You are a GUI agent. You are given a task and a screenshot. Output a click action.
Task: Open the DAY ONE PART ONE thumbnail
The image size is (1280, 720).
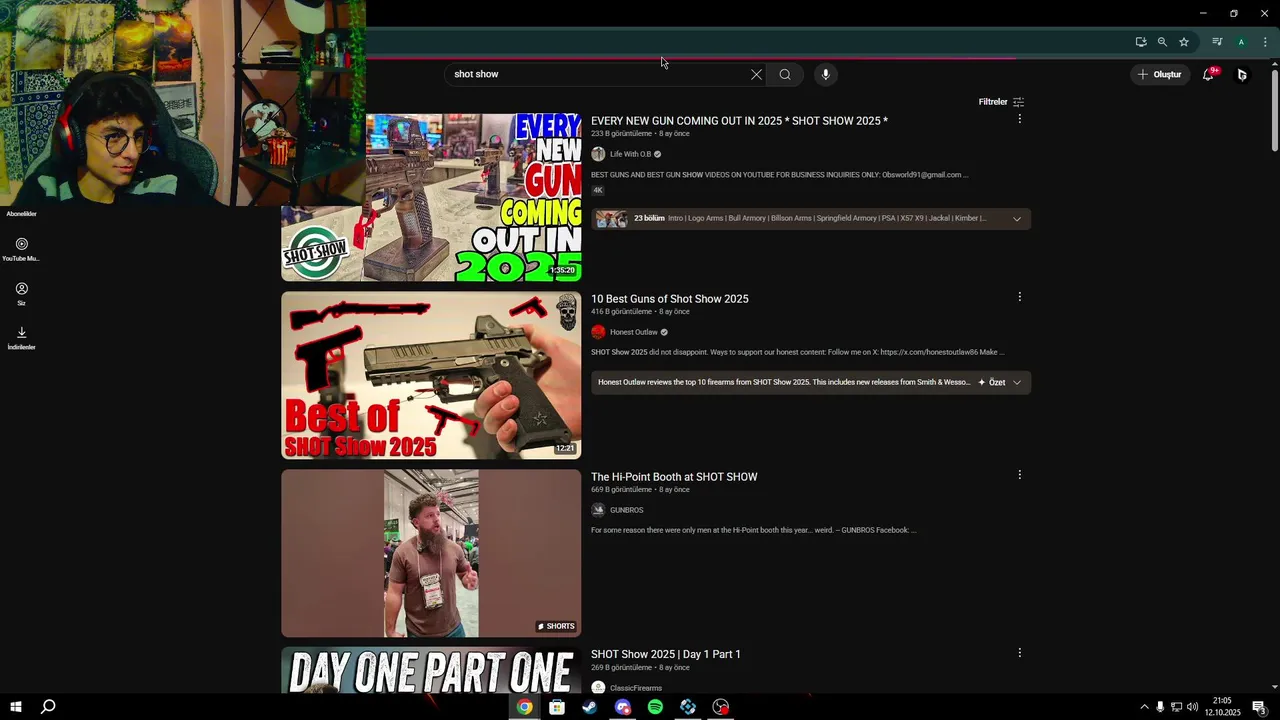pyautogui.click(x=431, y=670)
